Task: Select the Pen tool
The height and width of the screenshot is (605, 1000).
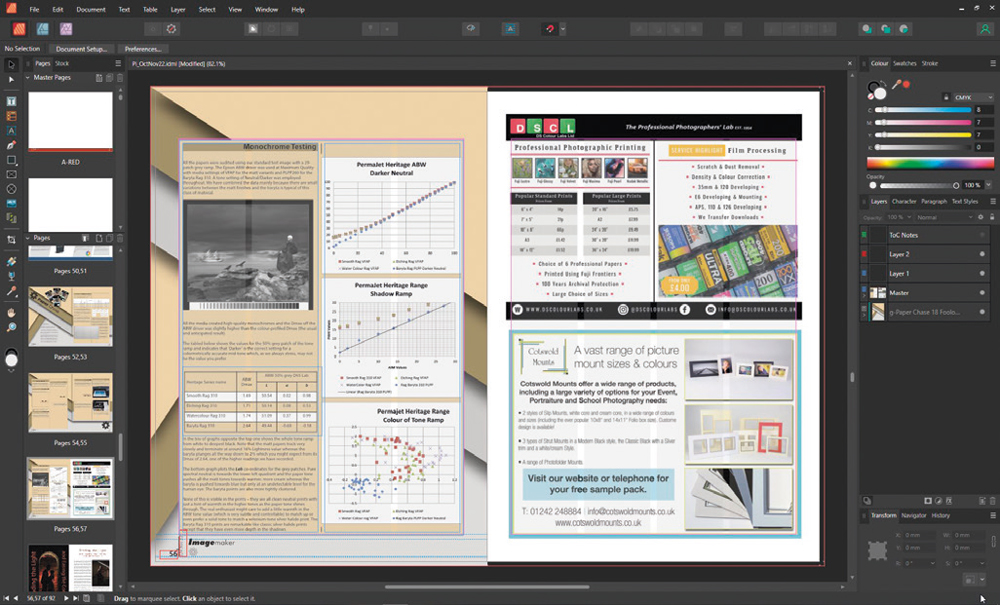Action: [11, 145]
